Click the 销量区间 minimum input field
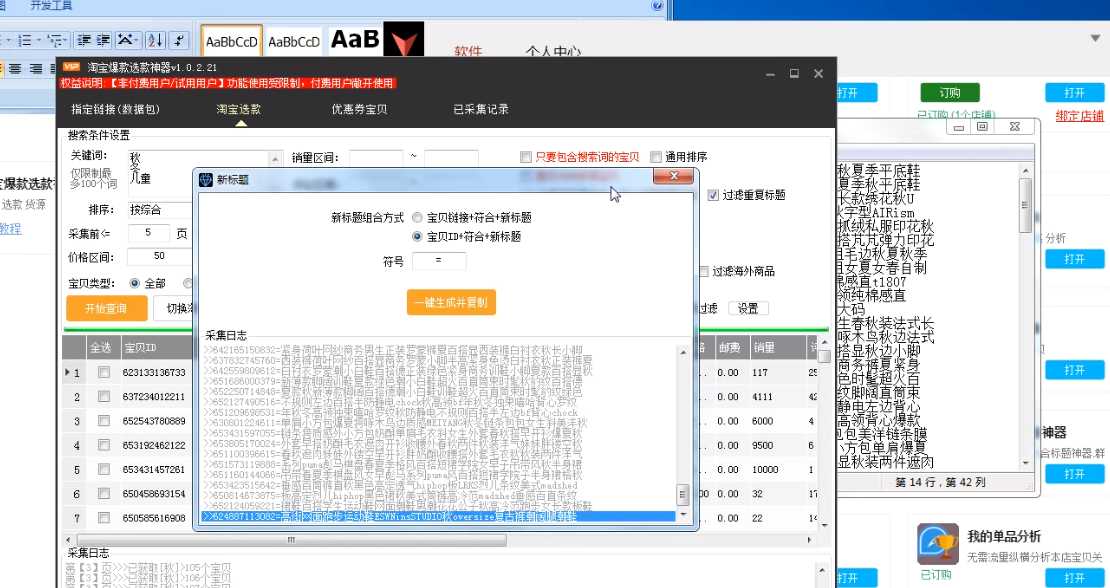The image size is (1110, 588). pos(376,158)
